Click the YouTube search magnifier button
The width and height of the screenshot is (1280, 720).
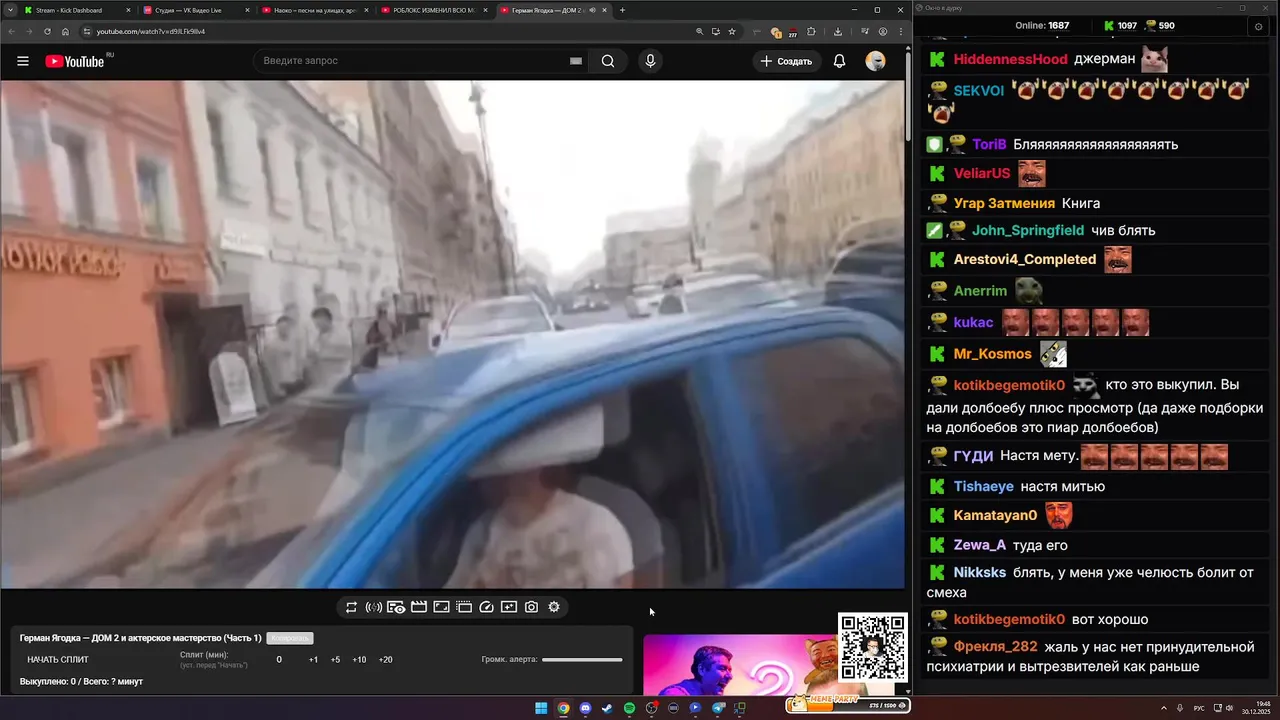(608, 61)
